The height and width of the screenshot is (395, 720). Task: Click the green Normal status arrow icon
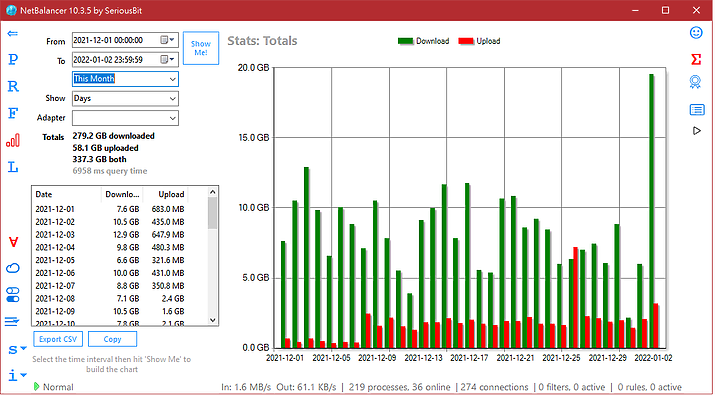pyautogui.click(x=36, y=387)
